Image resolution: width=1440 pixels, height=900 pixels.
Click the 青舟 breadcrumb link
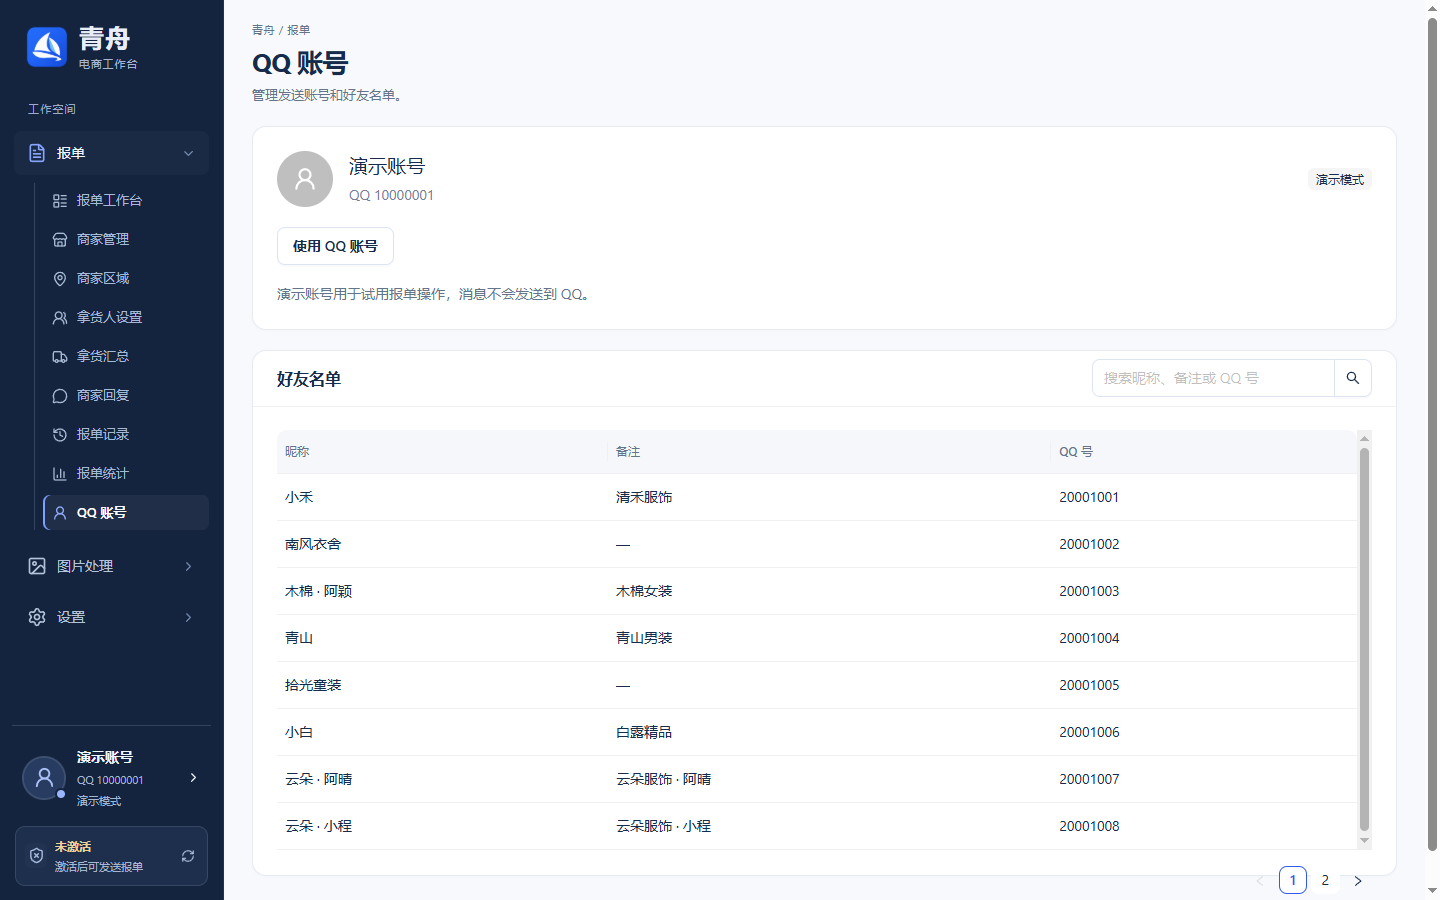click(x=263, y=30)
